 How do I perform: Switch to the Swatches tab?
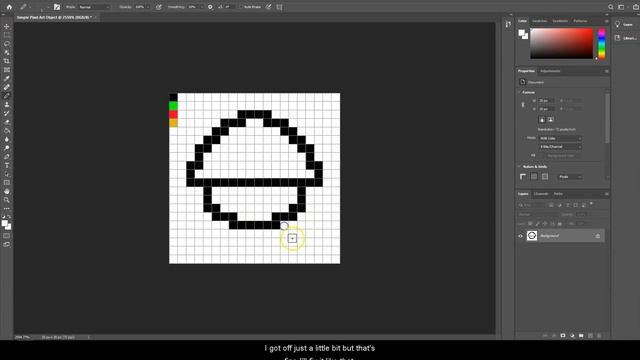(x=539, y=21)
